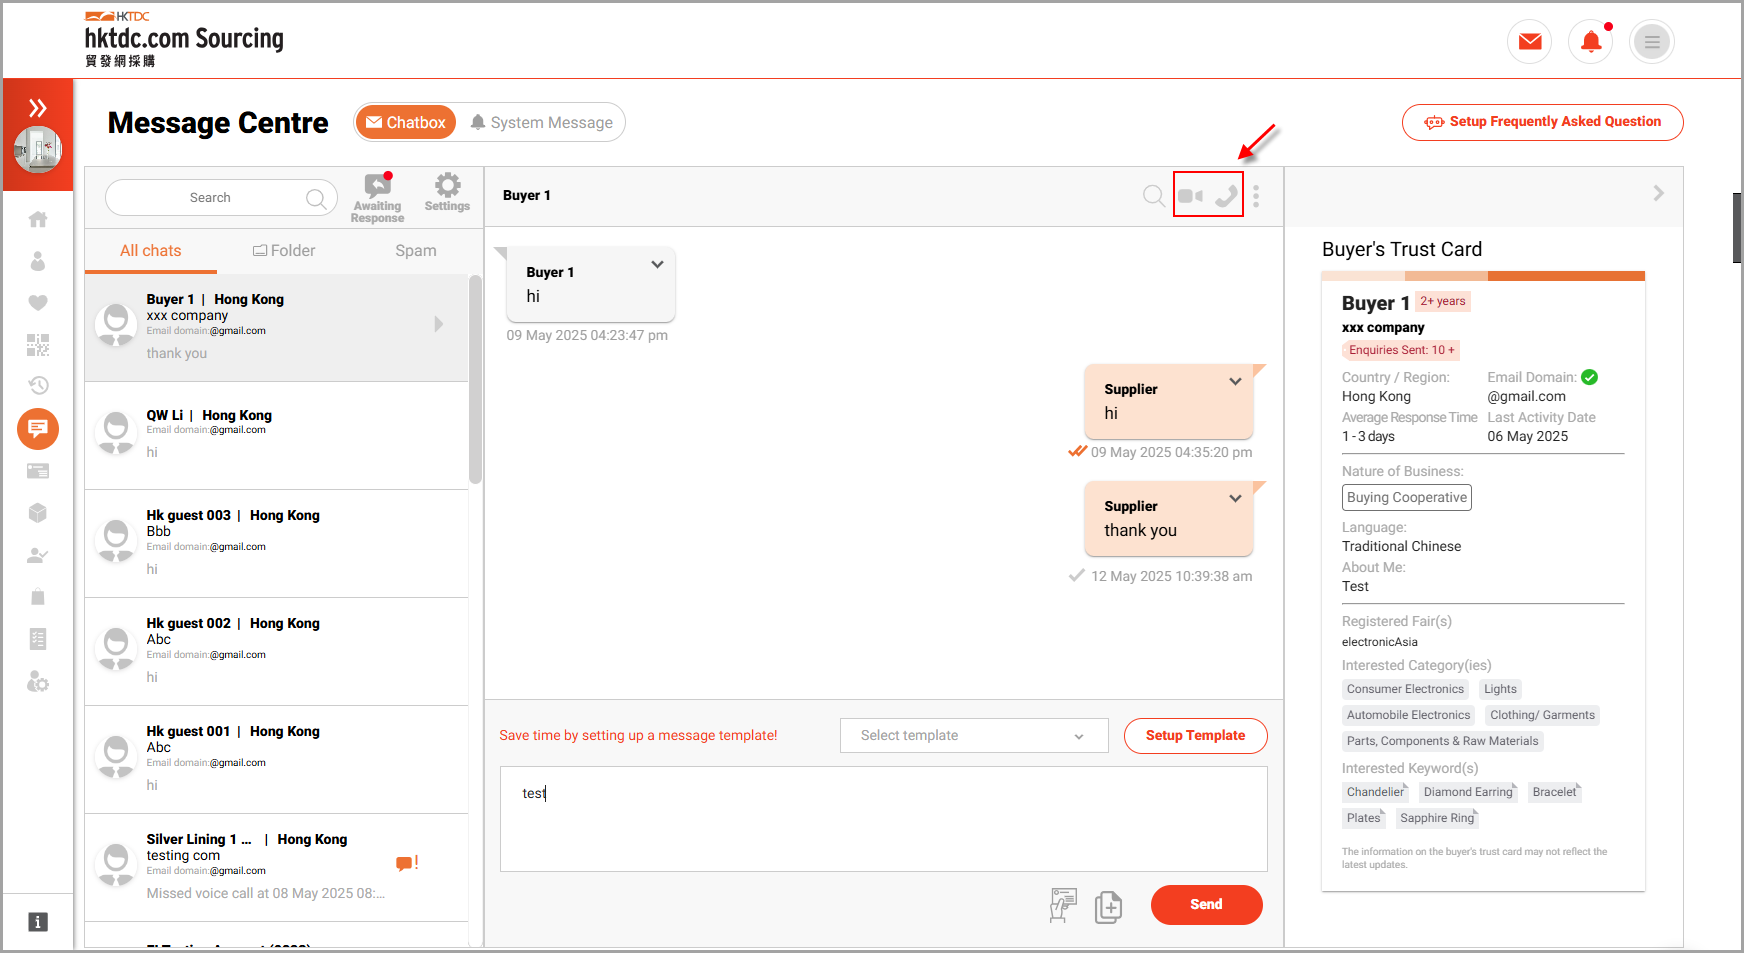
Task: Open the person icon in sidebar
Action: 38,261
